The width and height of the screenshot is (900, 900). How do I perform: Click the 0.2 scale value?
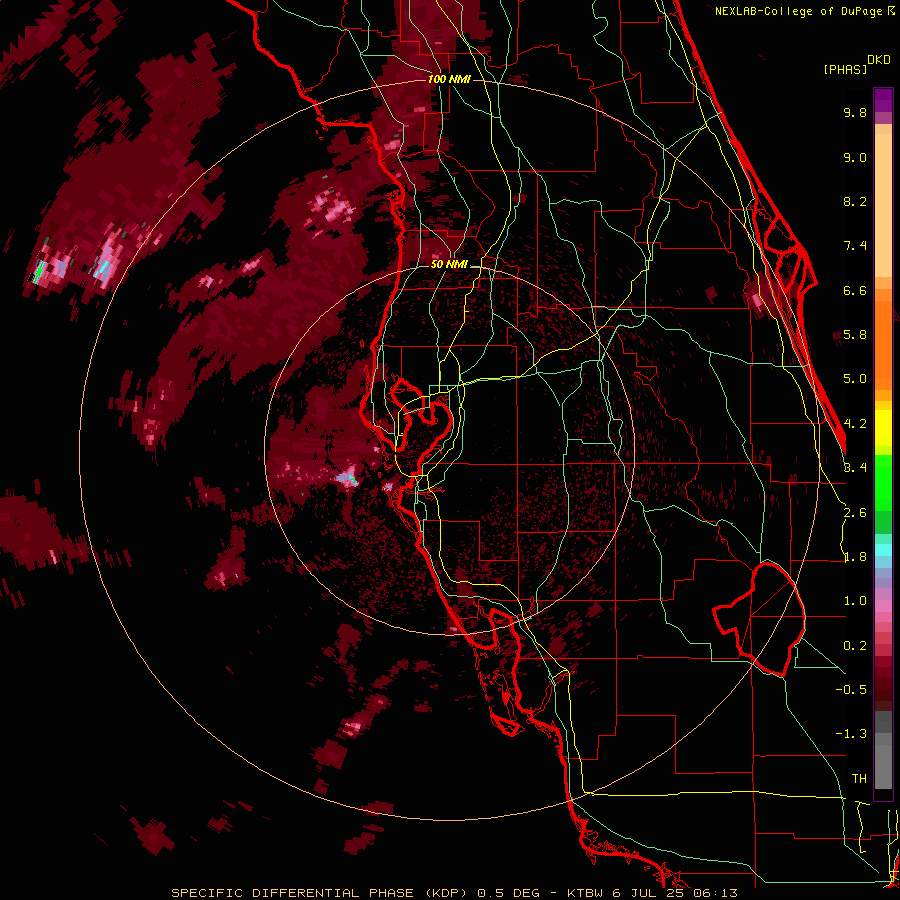[855, 646]
